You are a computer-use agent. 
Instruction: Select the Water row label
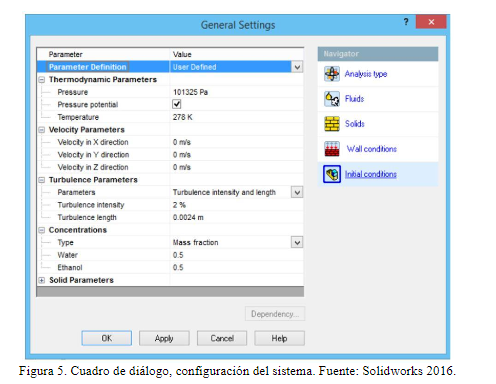click(x=67, y=255)
